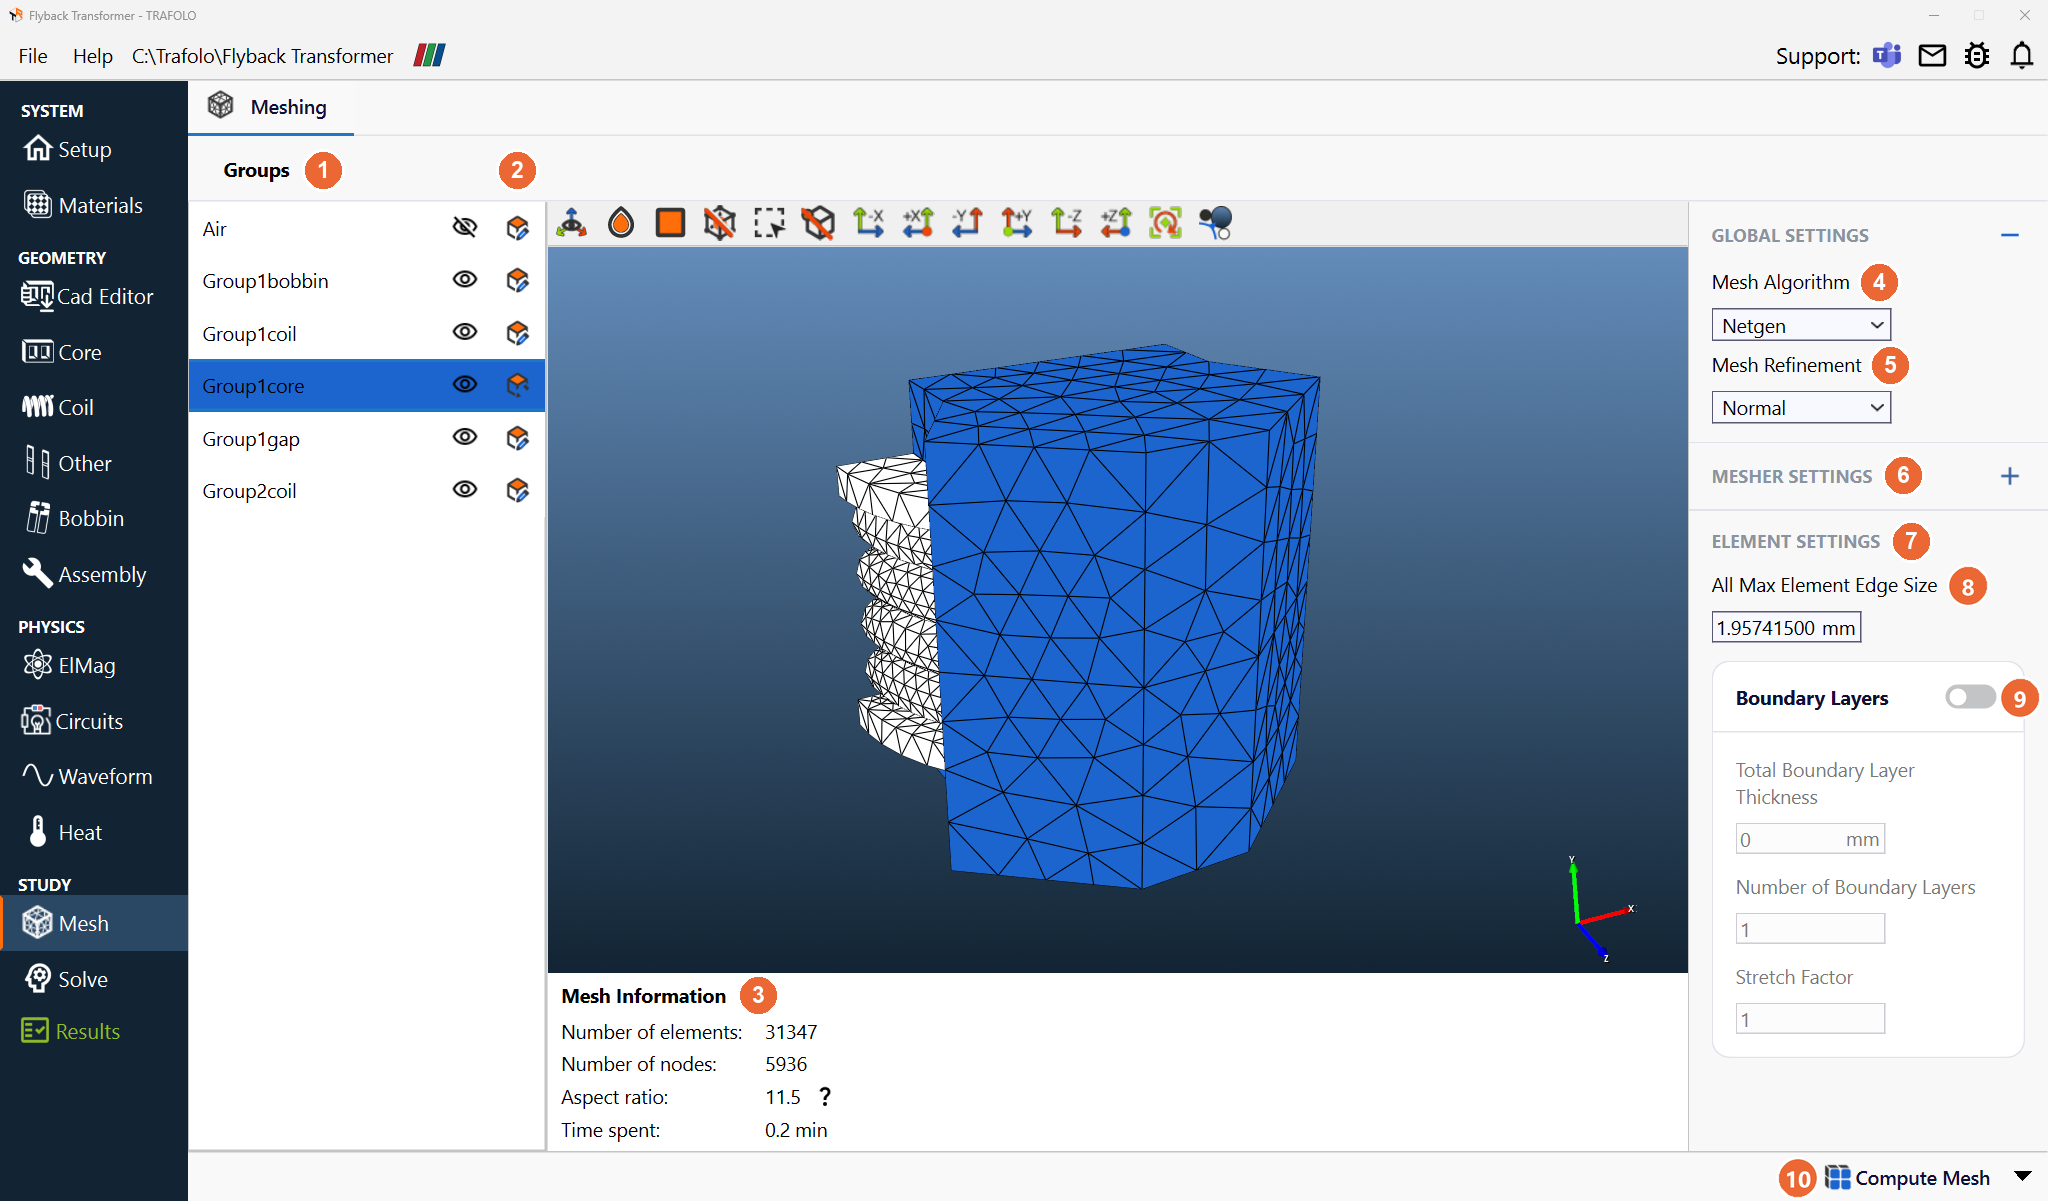This screenshot has height=1201, width=2048.
Task: Click the Compute Mesh button
Action: pos(1907,1178)
